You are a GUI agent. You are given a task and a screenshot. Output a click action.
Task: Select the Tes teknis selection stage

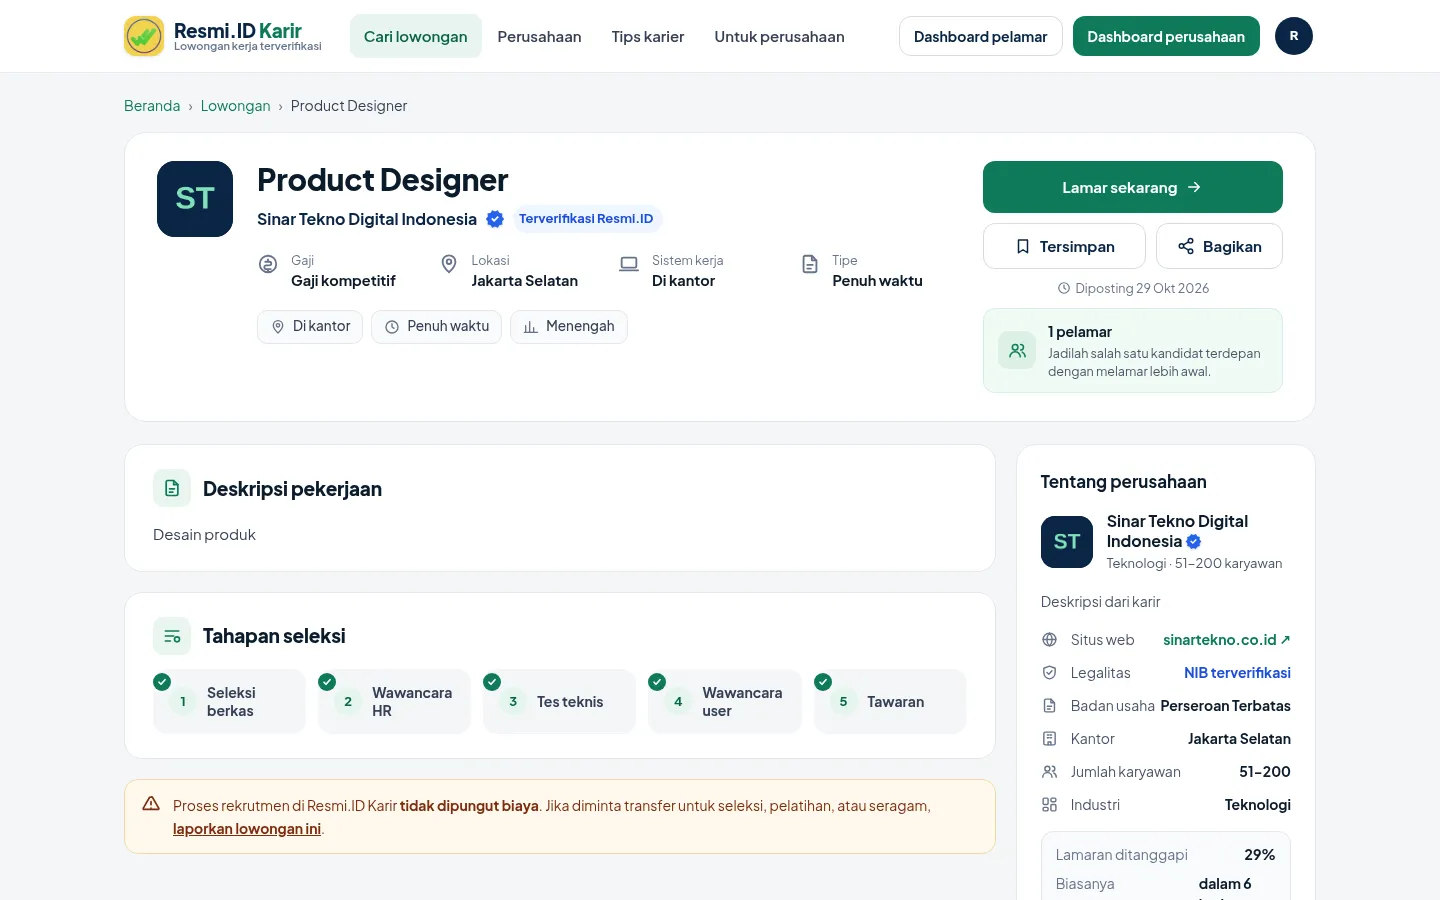(x=559, y=702)
